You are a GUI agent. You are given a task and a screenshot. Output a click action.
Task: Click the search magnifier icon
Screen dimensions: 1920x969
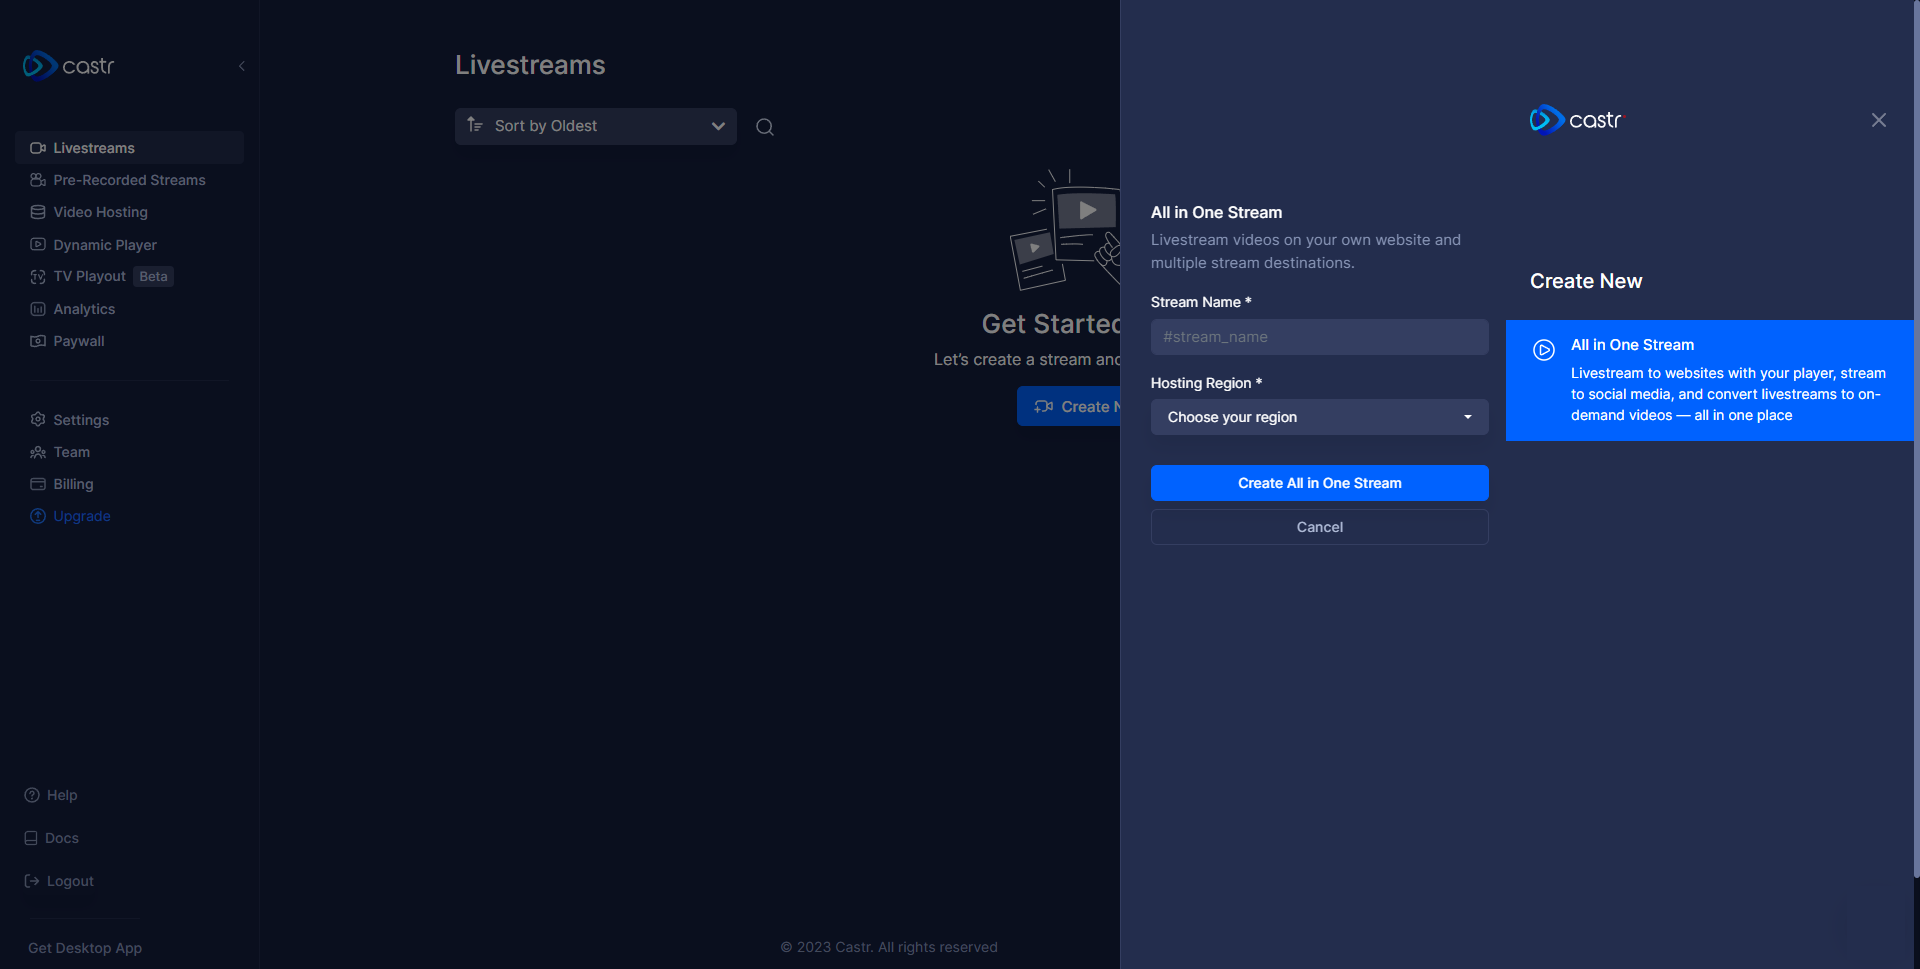tap(765, 127)
